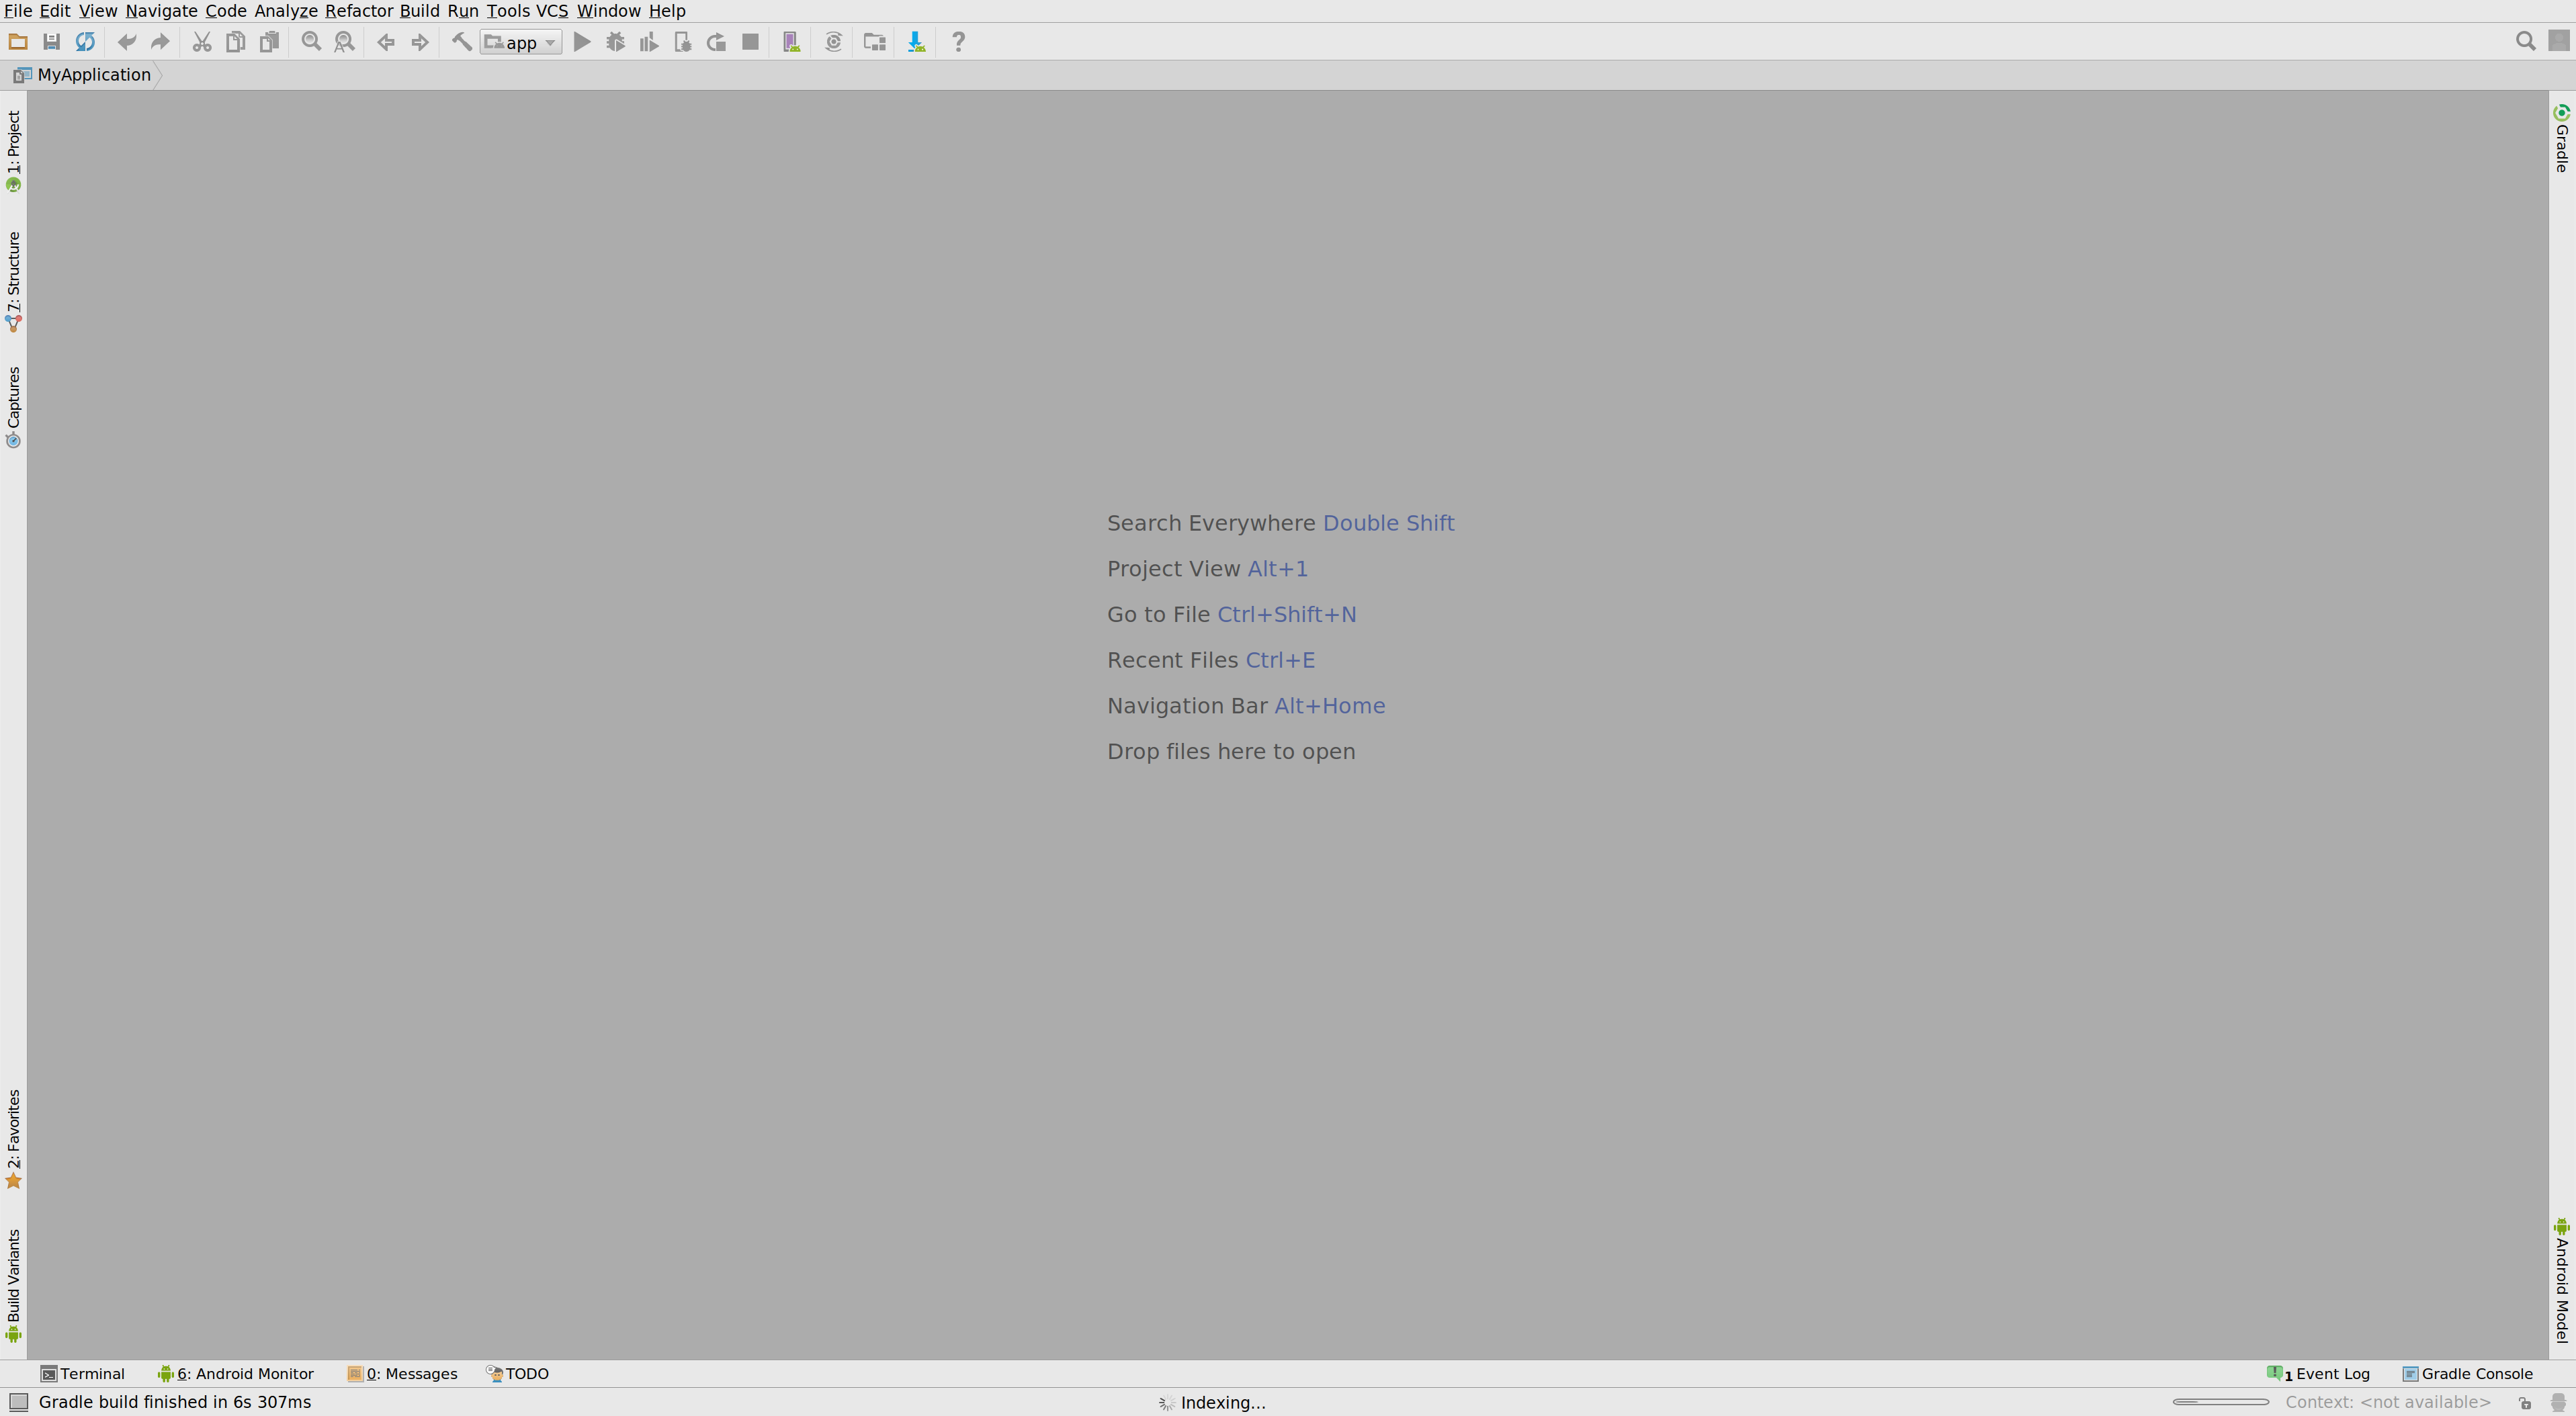Toggle the Gradle tool window

[x=2562, y=138]
